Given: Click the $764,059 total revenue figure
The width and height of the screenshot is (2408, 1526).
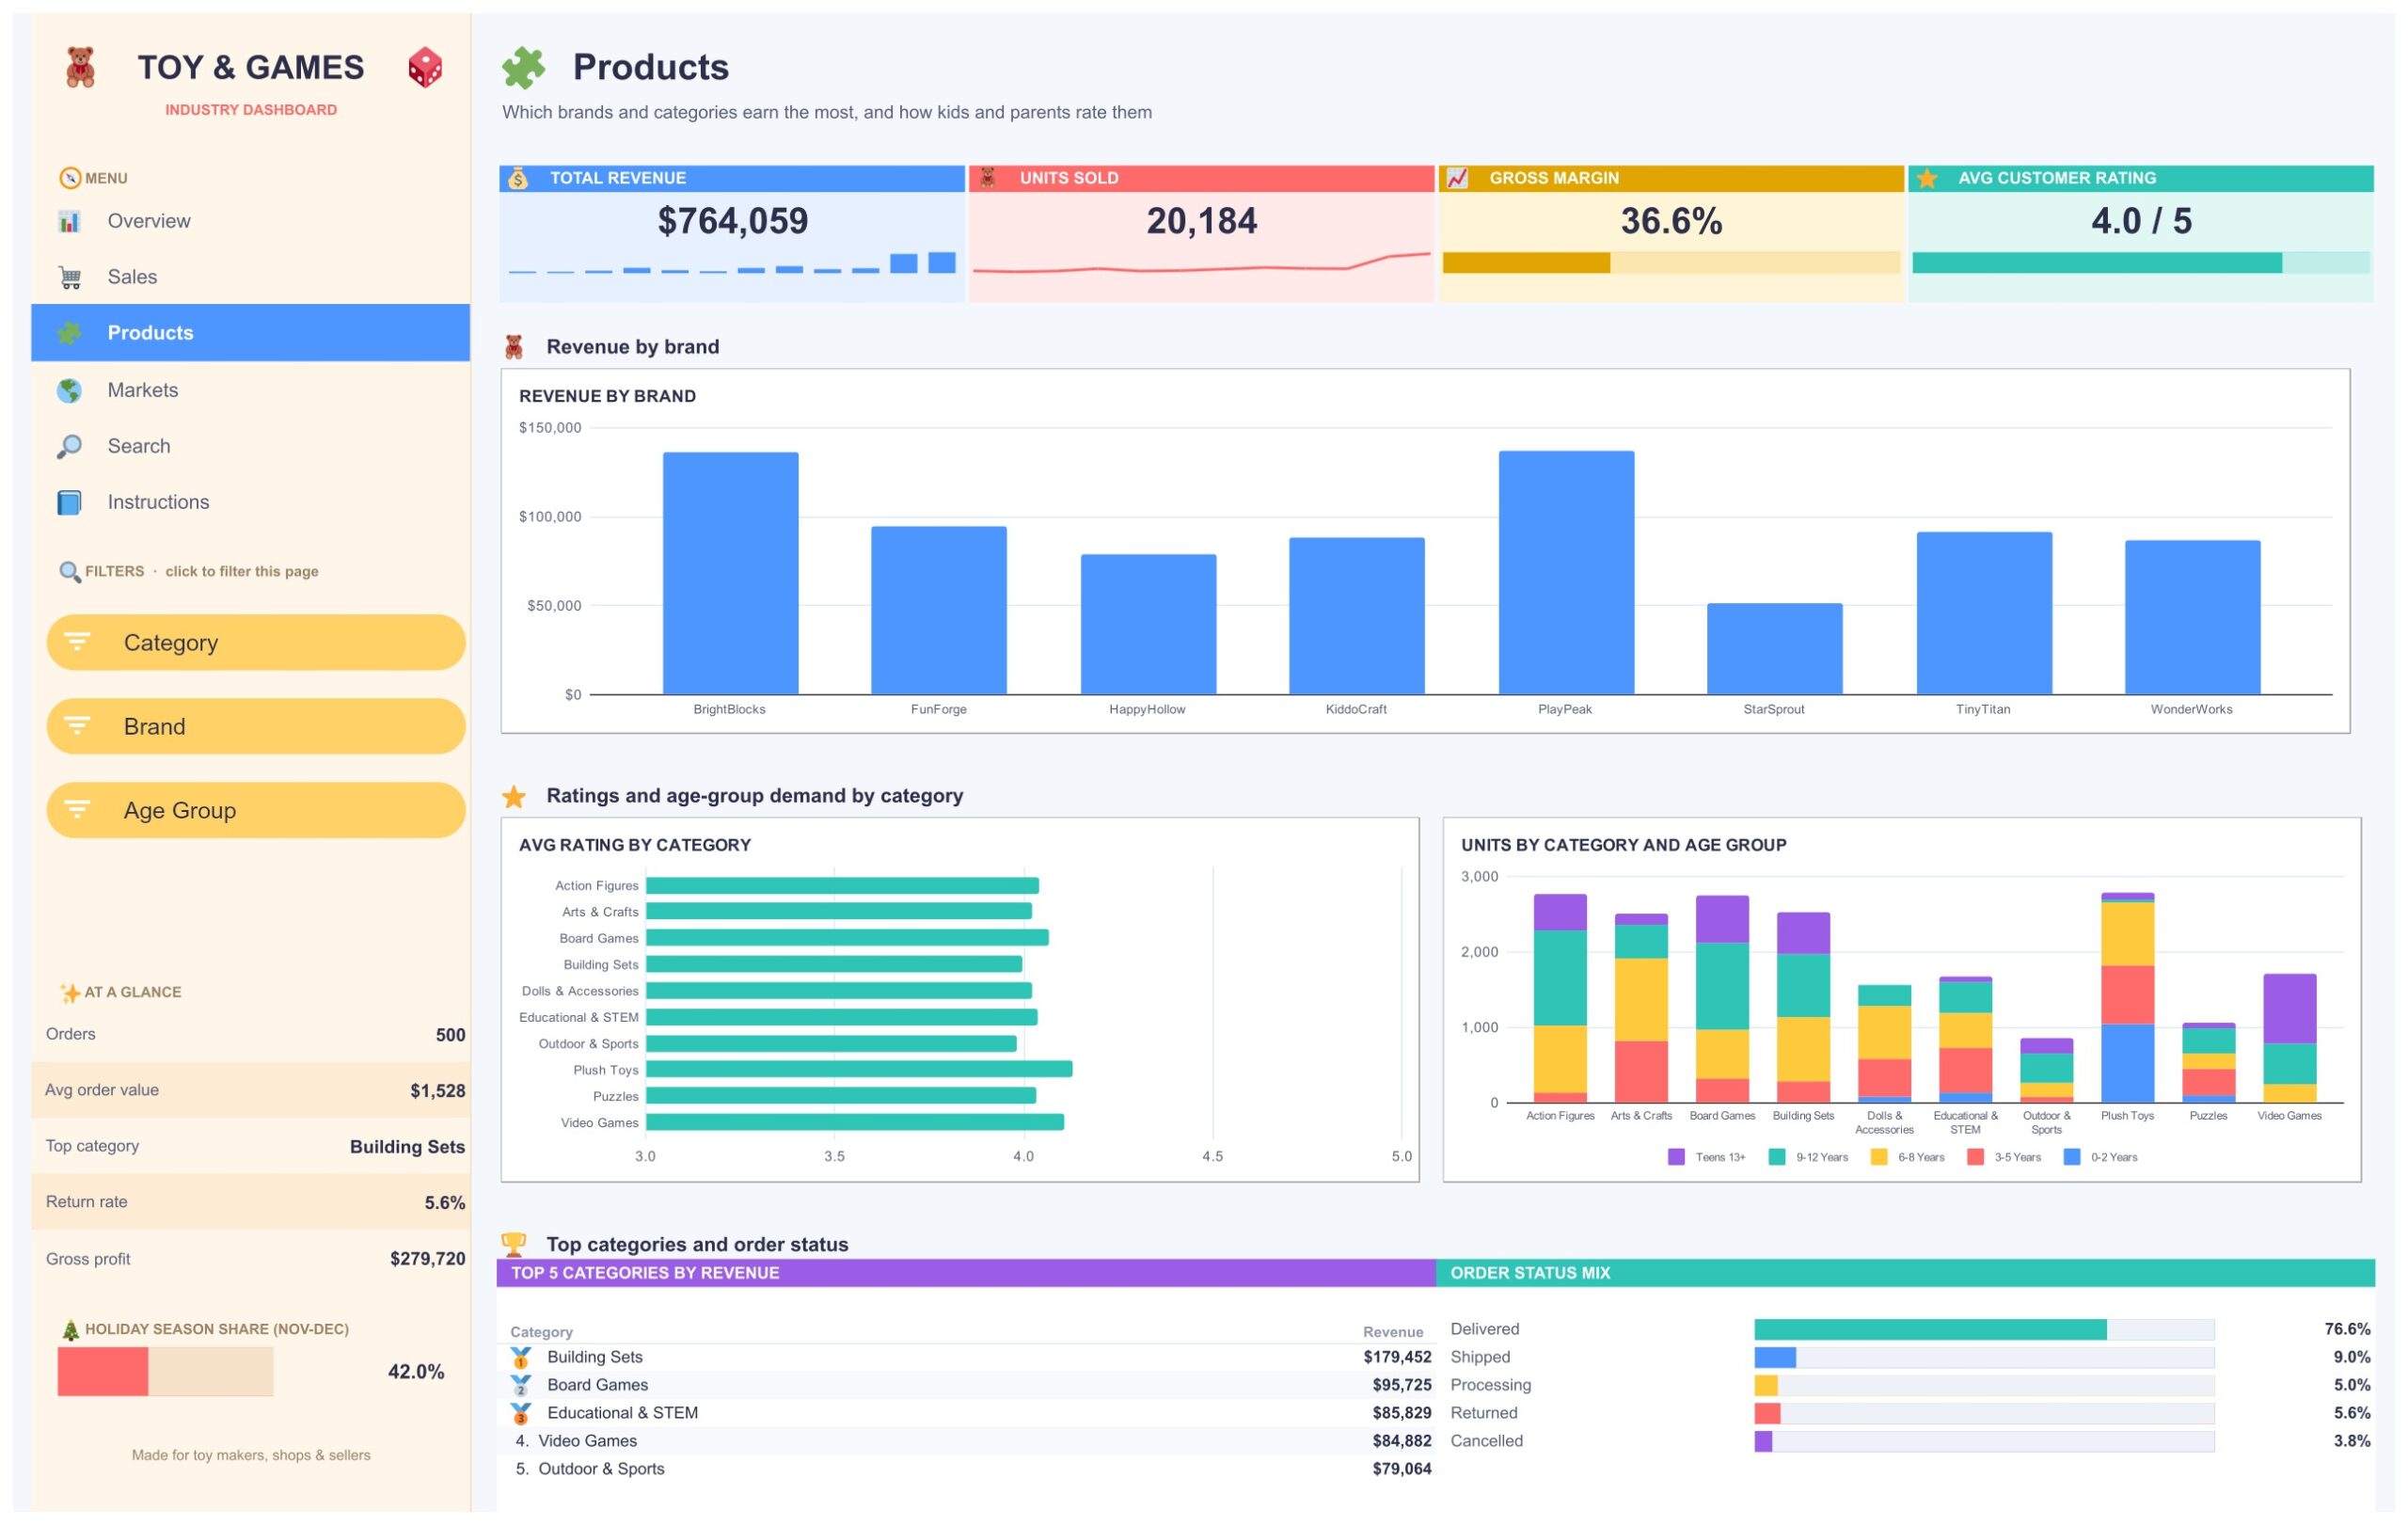Looking at the screenshot, I should (x=733, y=221).
